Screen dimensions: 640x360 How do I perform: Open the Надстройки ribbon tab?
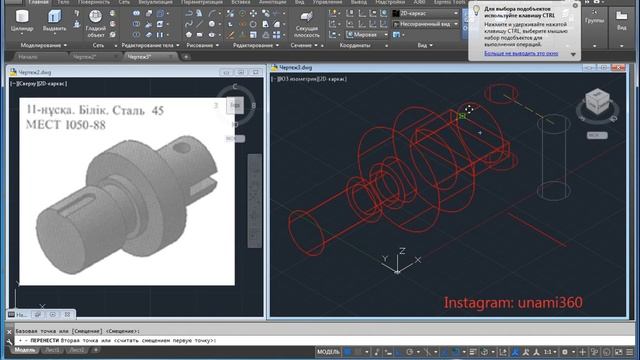(390, 2)
